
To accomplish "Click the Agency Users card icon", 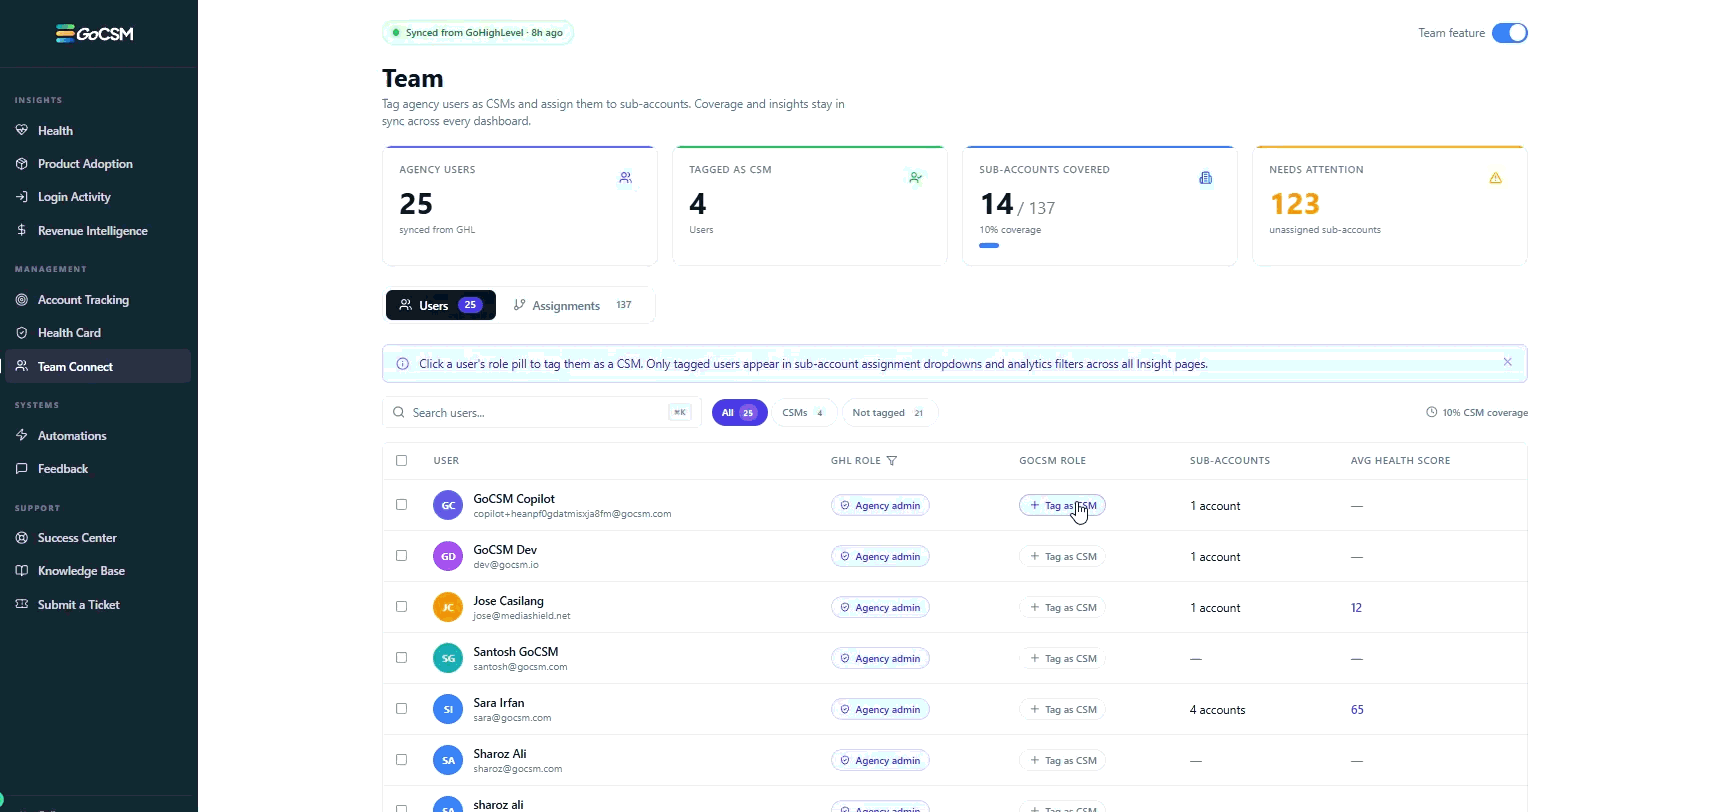I will [626, 178].
